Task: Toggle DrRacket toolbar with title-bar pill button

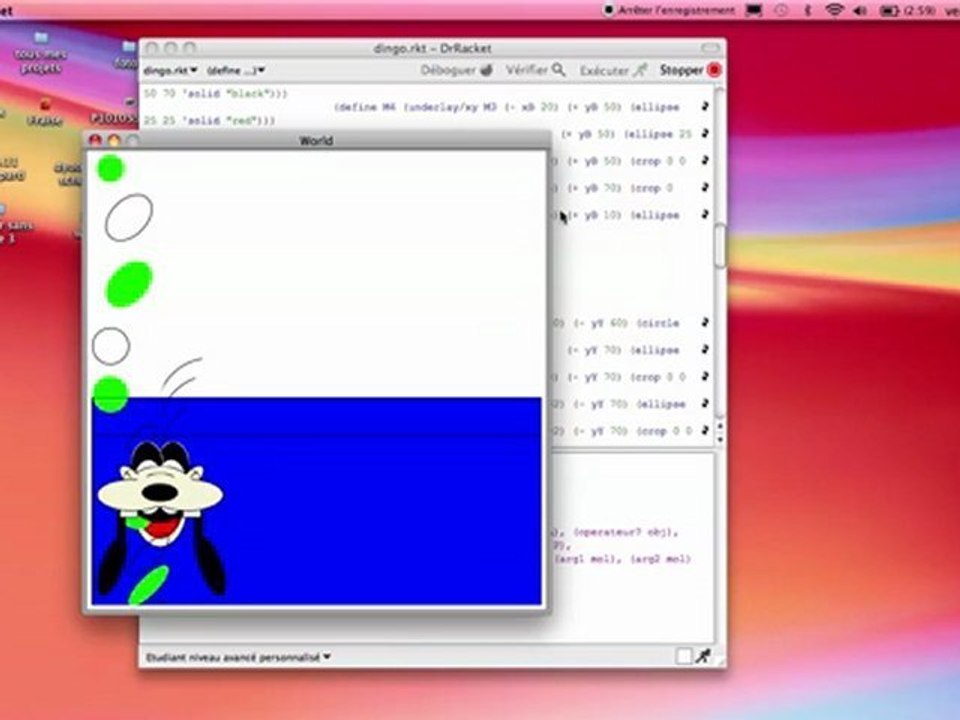Action: coord(710,48)
